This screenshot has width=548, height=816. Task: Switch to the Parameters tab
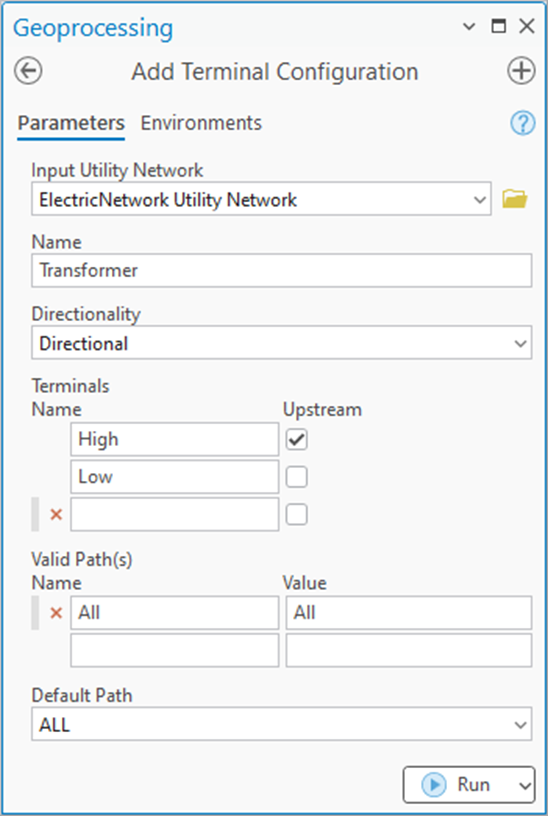[x=71, y=123]
